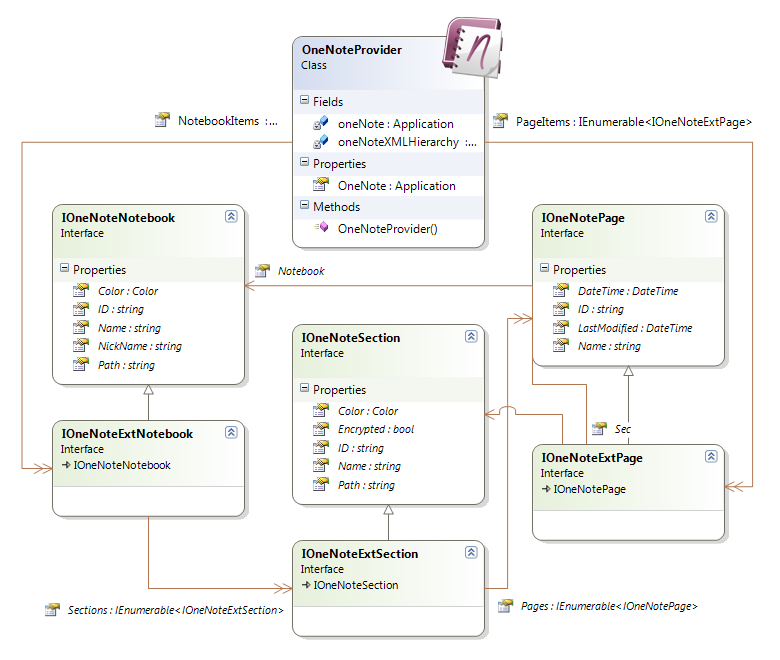Click IOneNotePage DateTime property icon
The height and width of the screenshot is (660, 780).
[561, 290]
